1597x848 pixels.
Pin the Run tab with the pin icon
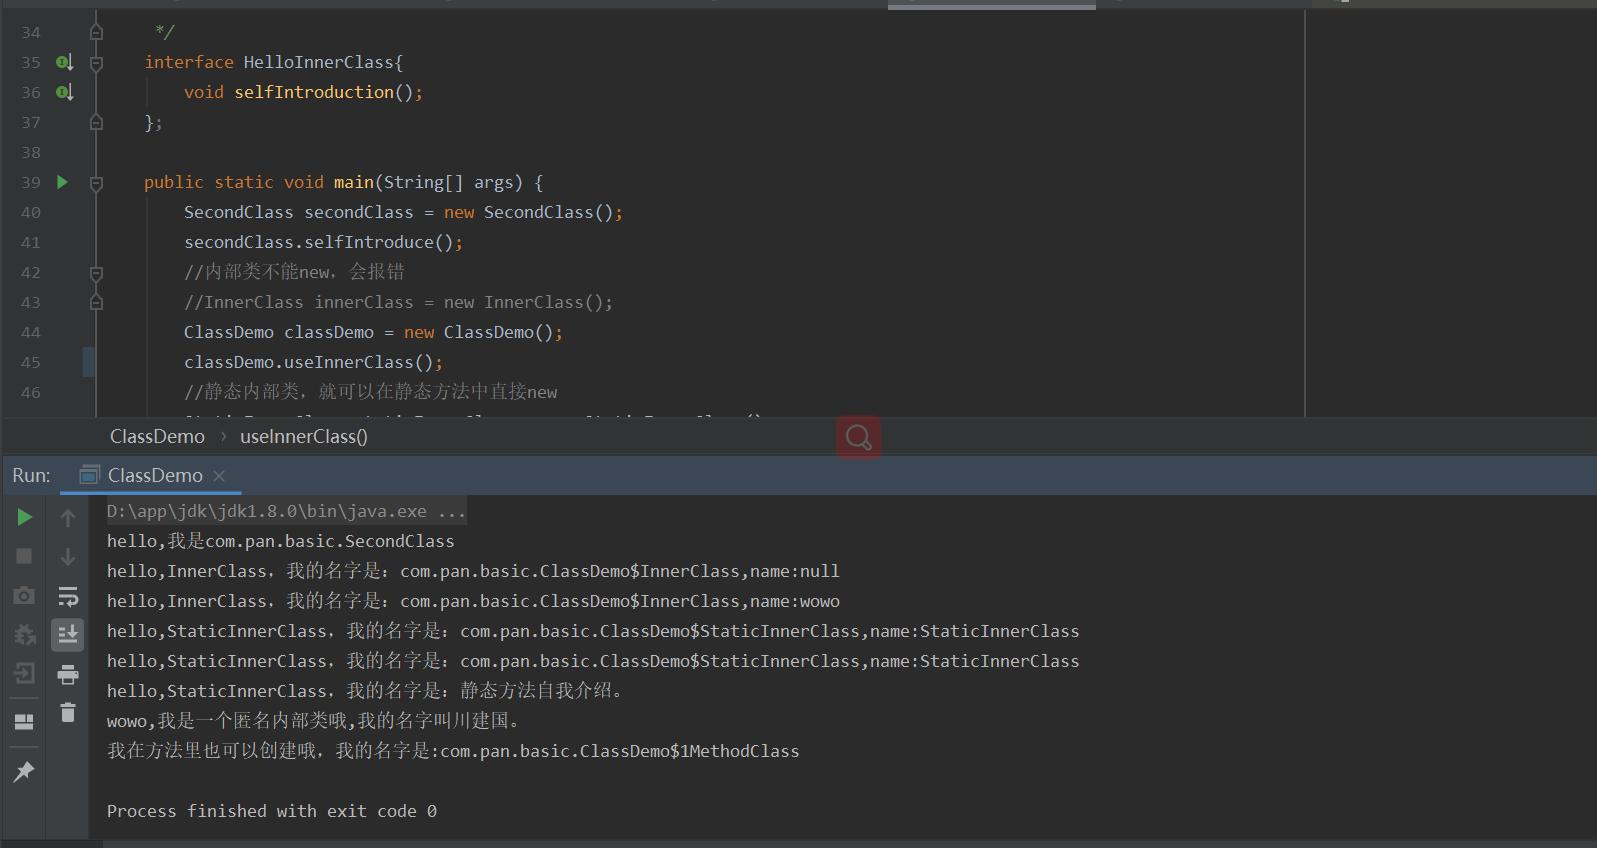(25, 771)
